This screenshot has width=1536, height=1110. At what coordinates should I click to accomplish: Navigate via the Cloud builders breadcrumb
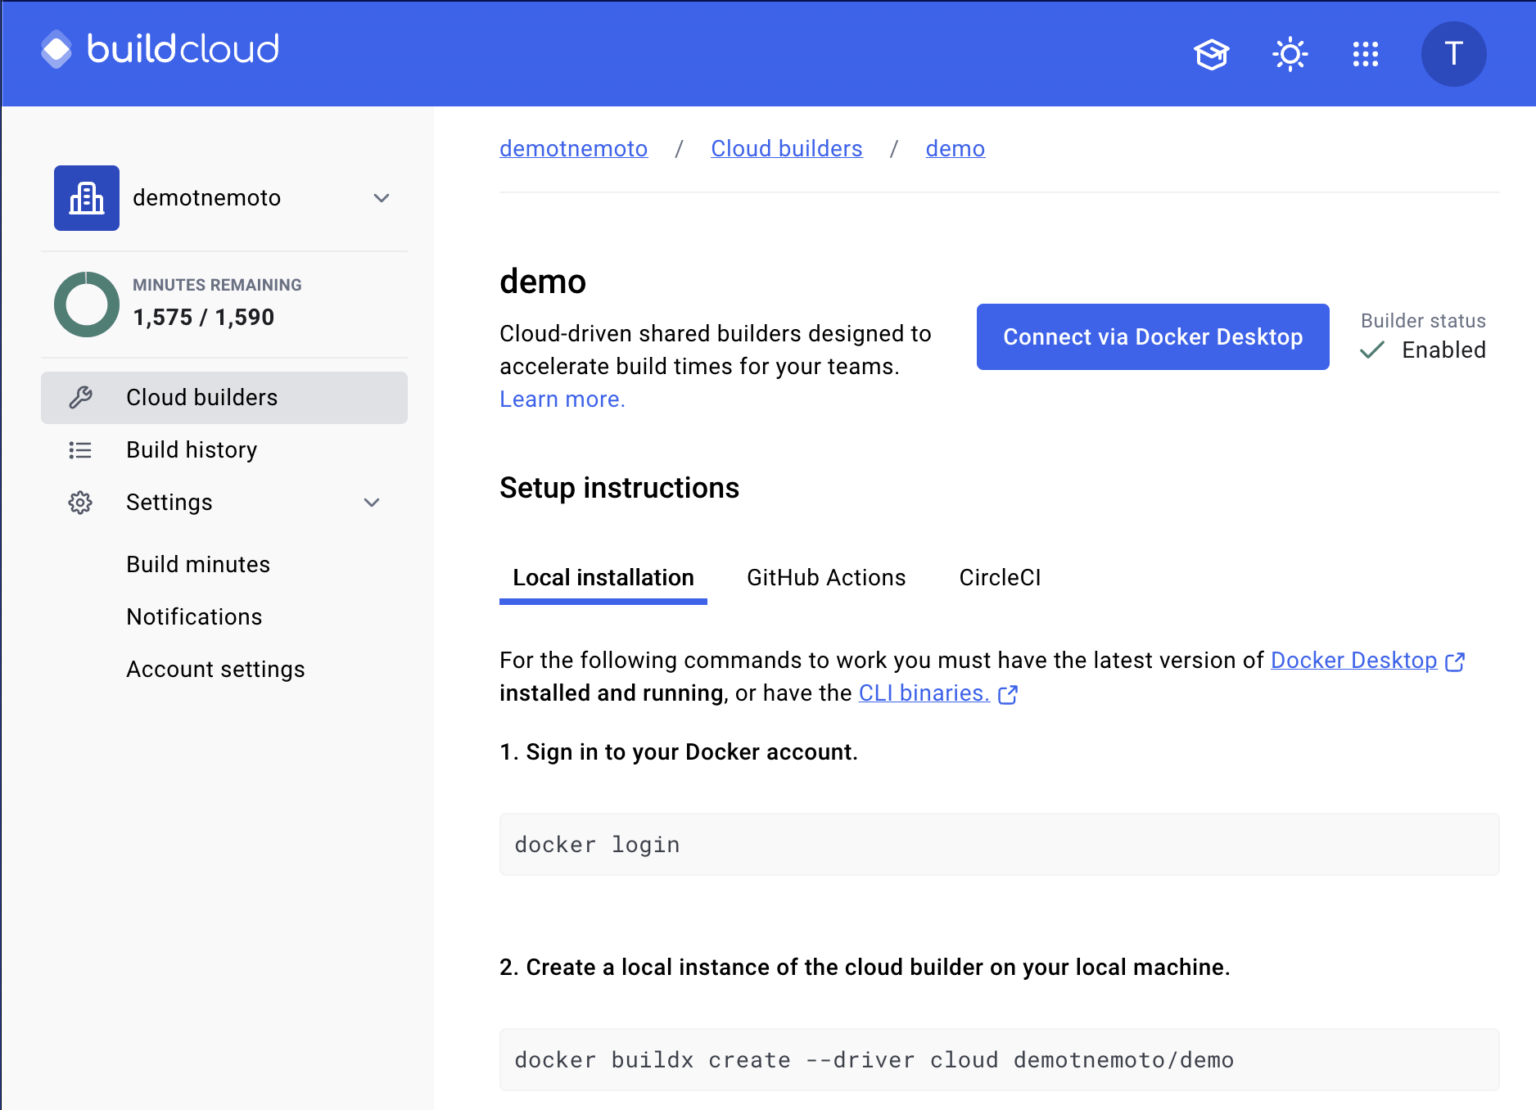coord(786,148)
